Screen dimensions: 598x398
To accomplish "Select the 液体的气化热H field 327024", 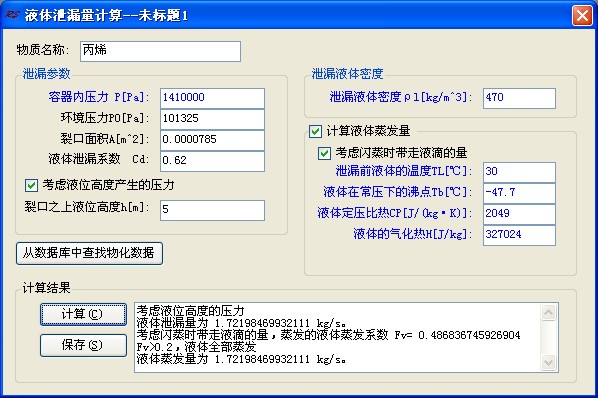I will 519,235.
